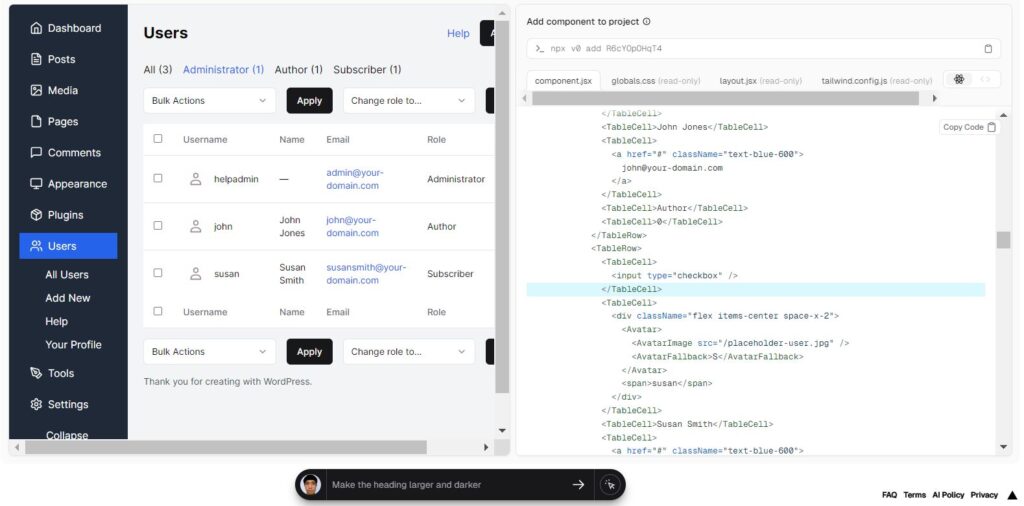Click the top Apply button
The height and width of the screenshot is (506, 1024).
(310, 101)
